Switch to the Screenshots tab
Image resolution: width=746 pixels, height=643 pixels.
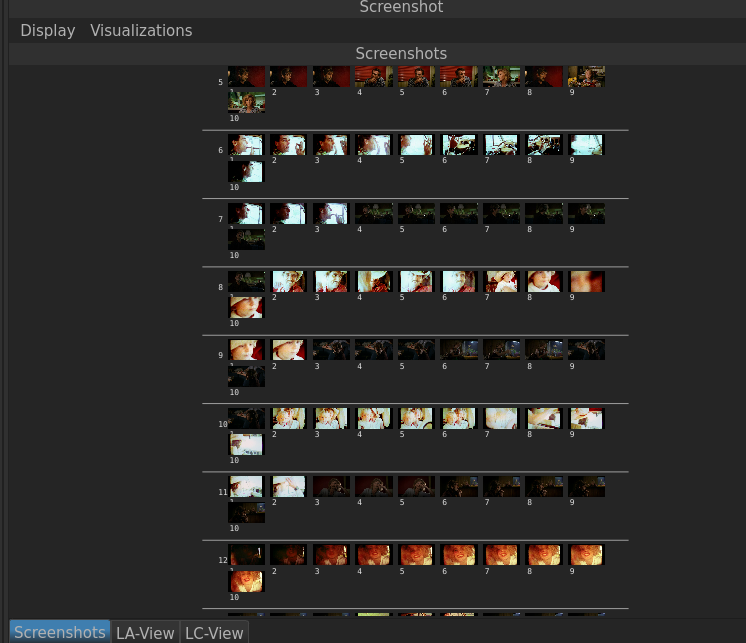pos(60,632)
